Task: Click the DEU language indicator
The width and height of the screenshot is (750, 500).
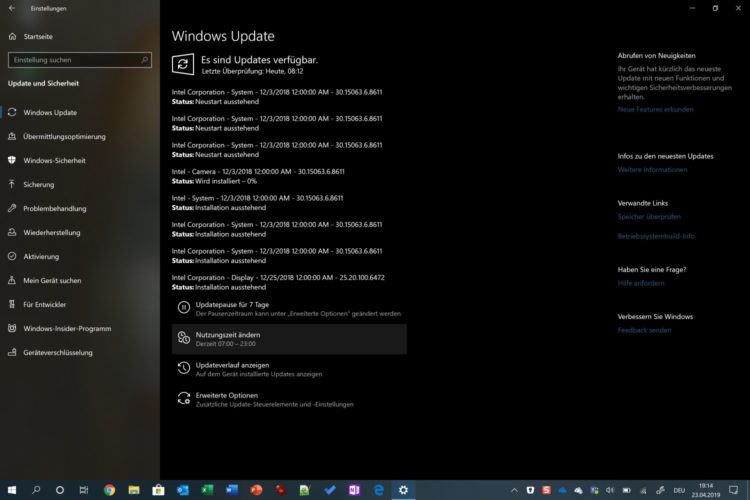Action: tap(679, 490)
